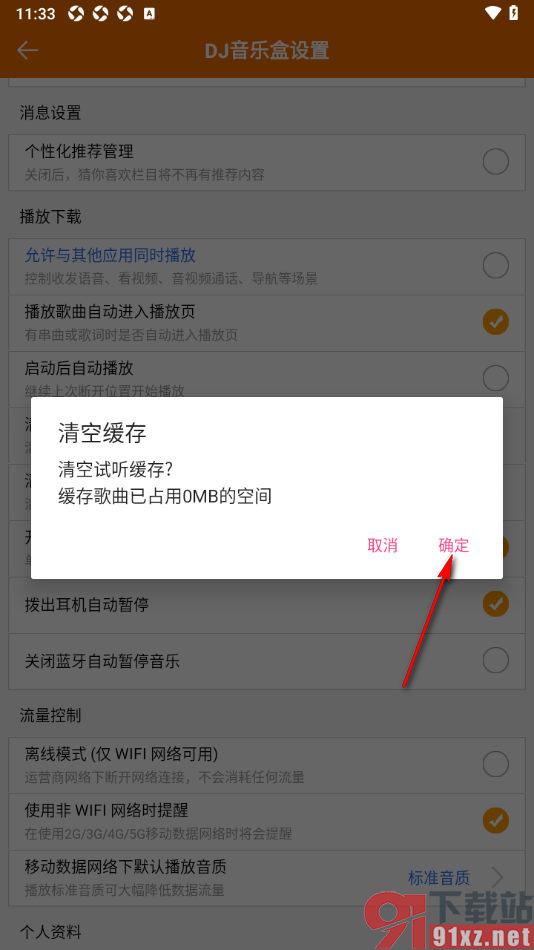Toggle 离线模式 checkbox

(495, 765)
